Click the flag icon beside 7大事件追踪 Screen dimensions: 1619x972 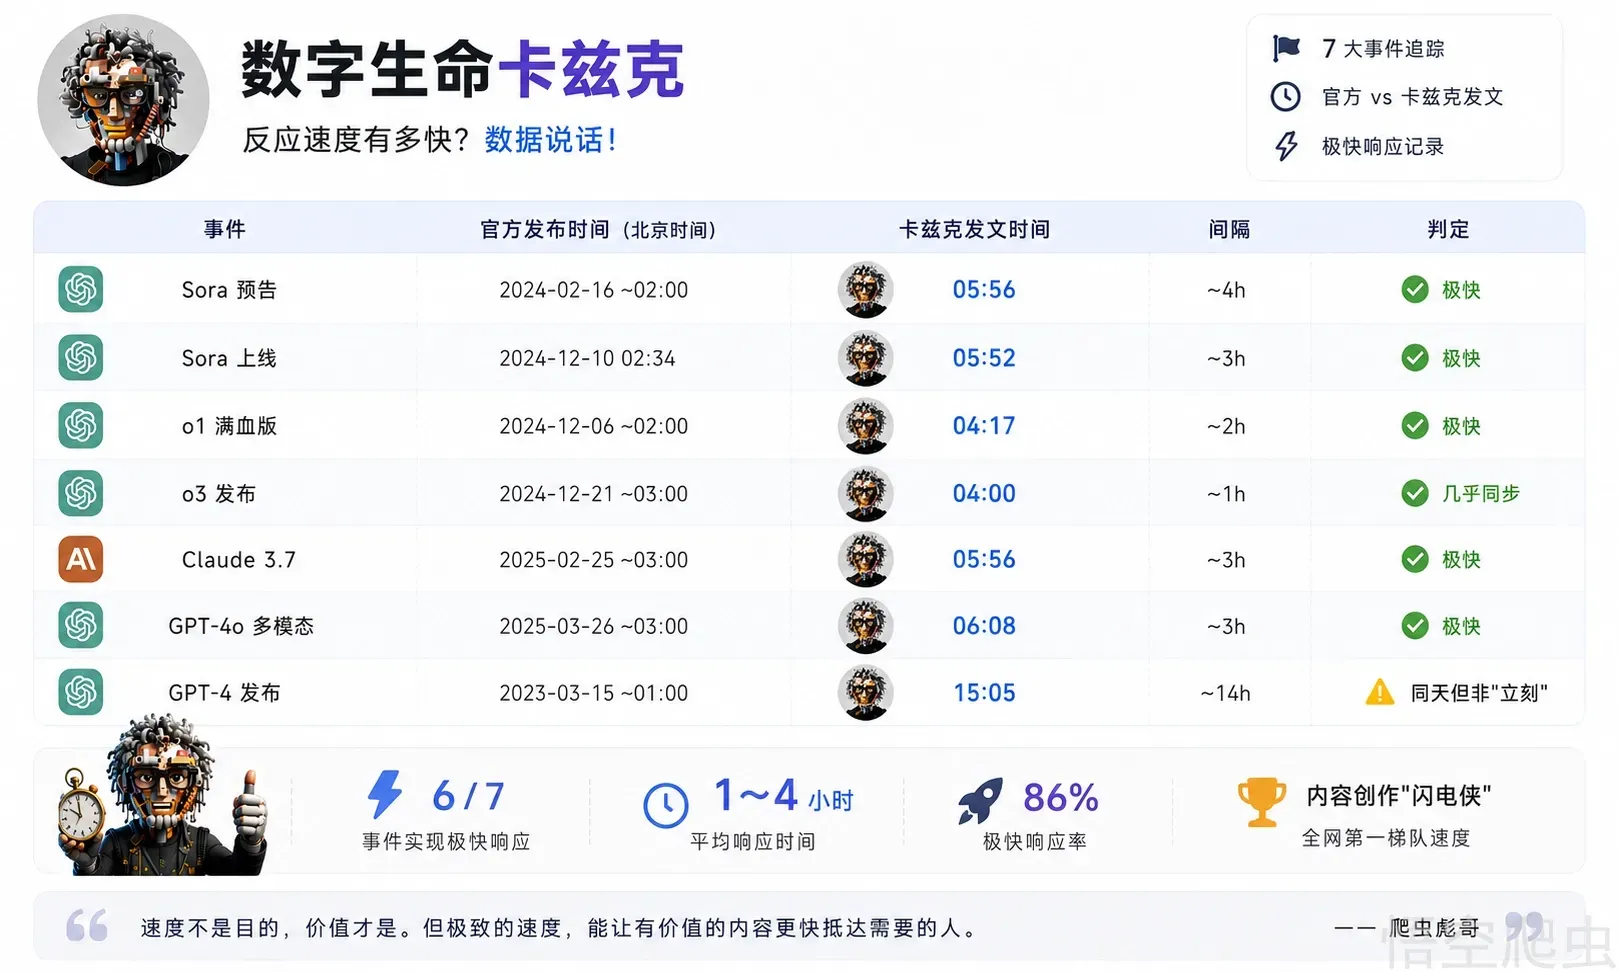(1286, 48)
